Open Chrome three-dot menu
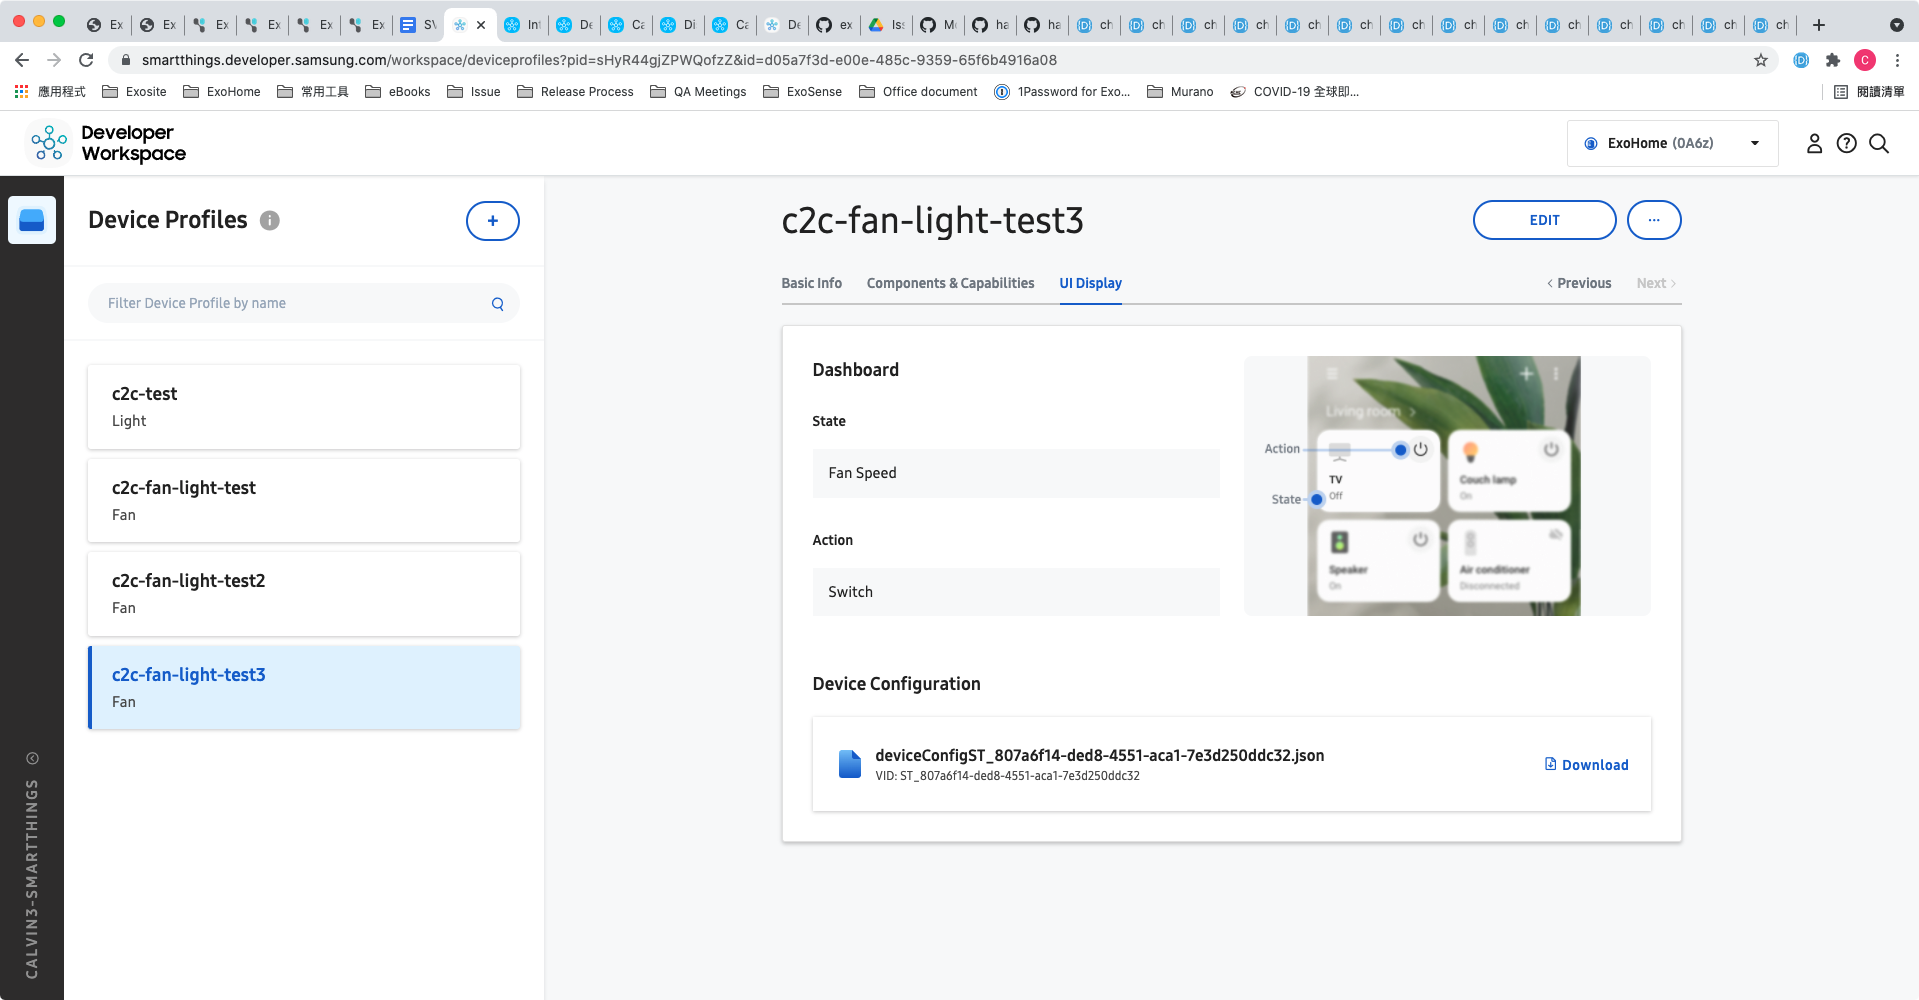The image size is (1919, 1000). click(1897, 60)
